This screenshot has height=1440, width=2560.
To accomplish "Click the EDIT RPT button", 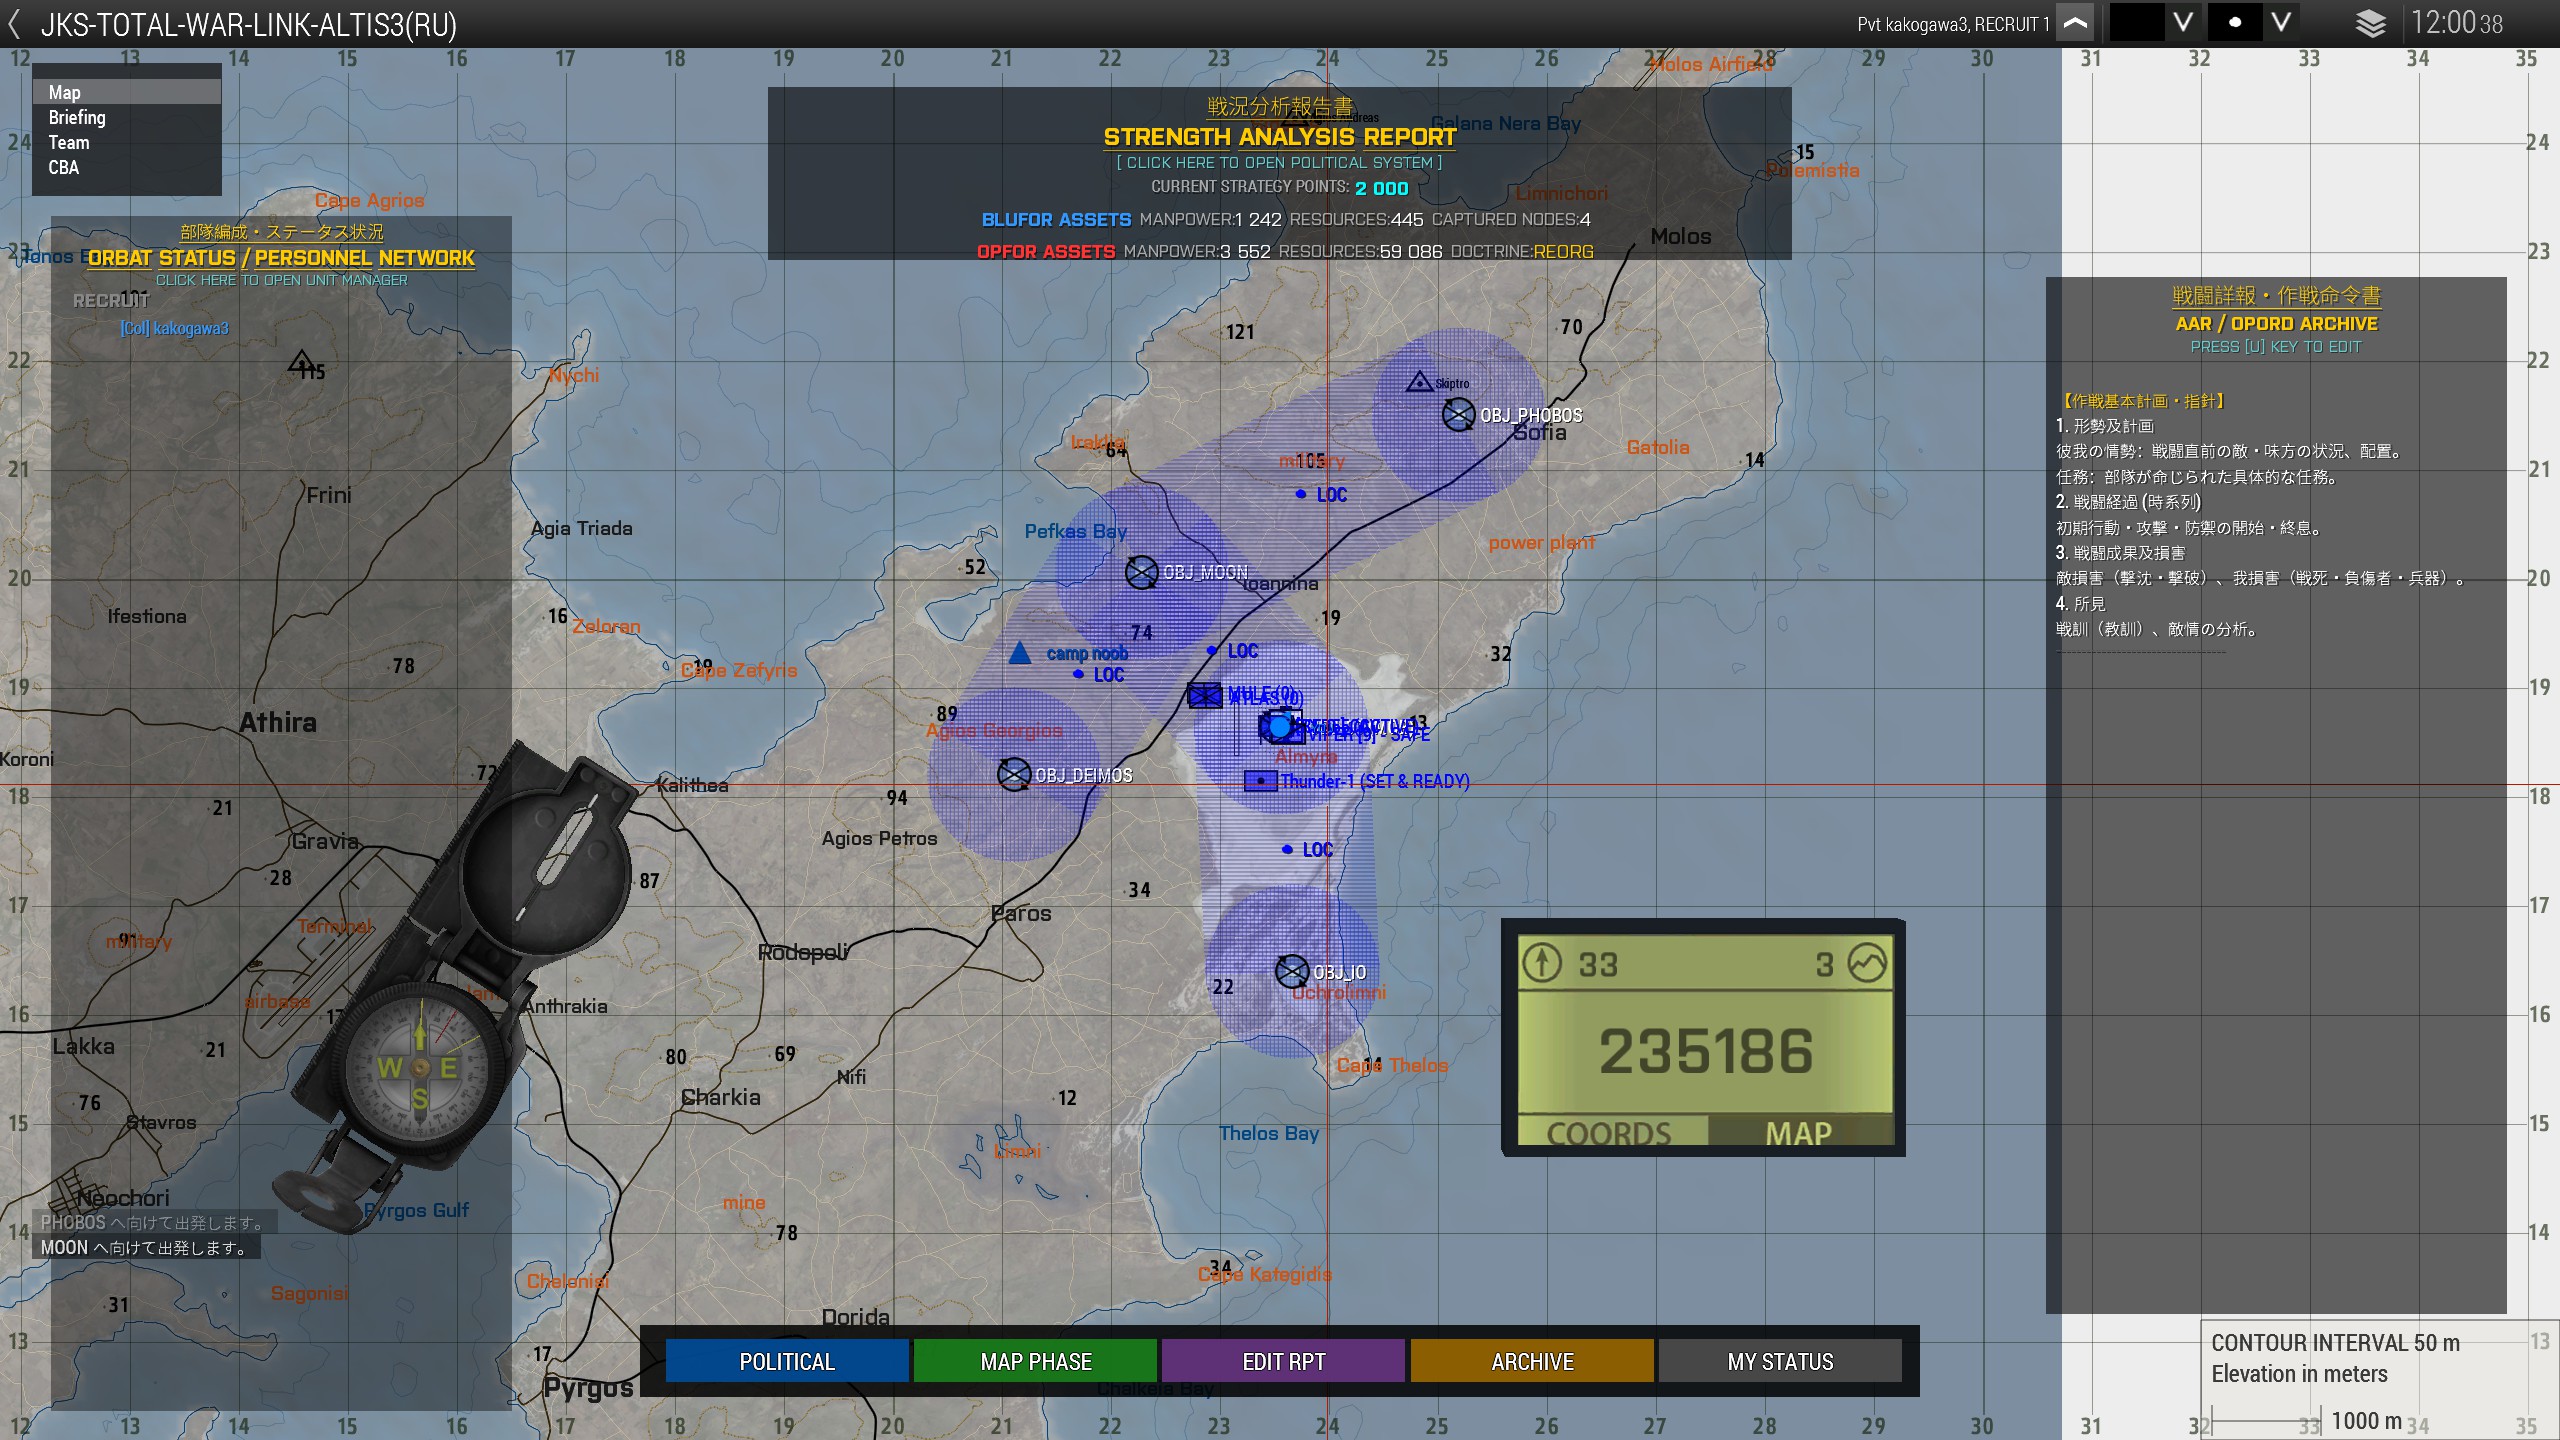I will tap(1284, 1361).
